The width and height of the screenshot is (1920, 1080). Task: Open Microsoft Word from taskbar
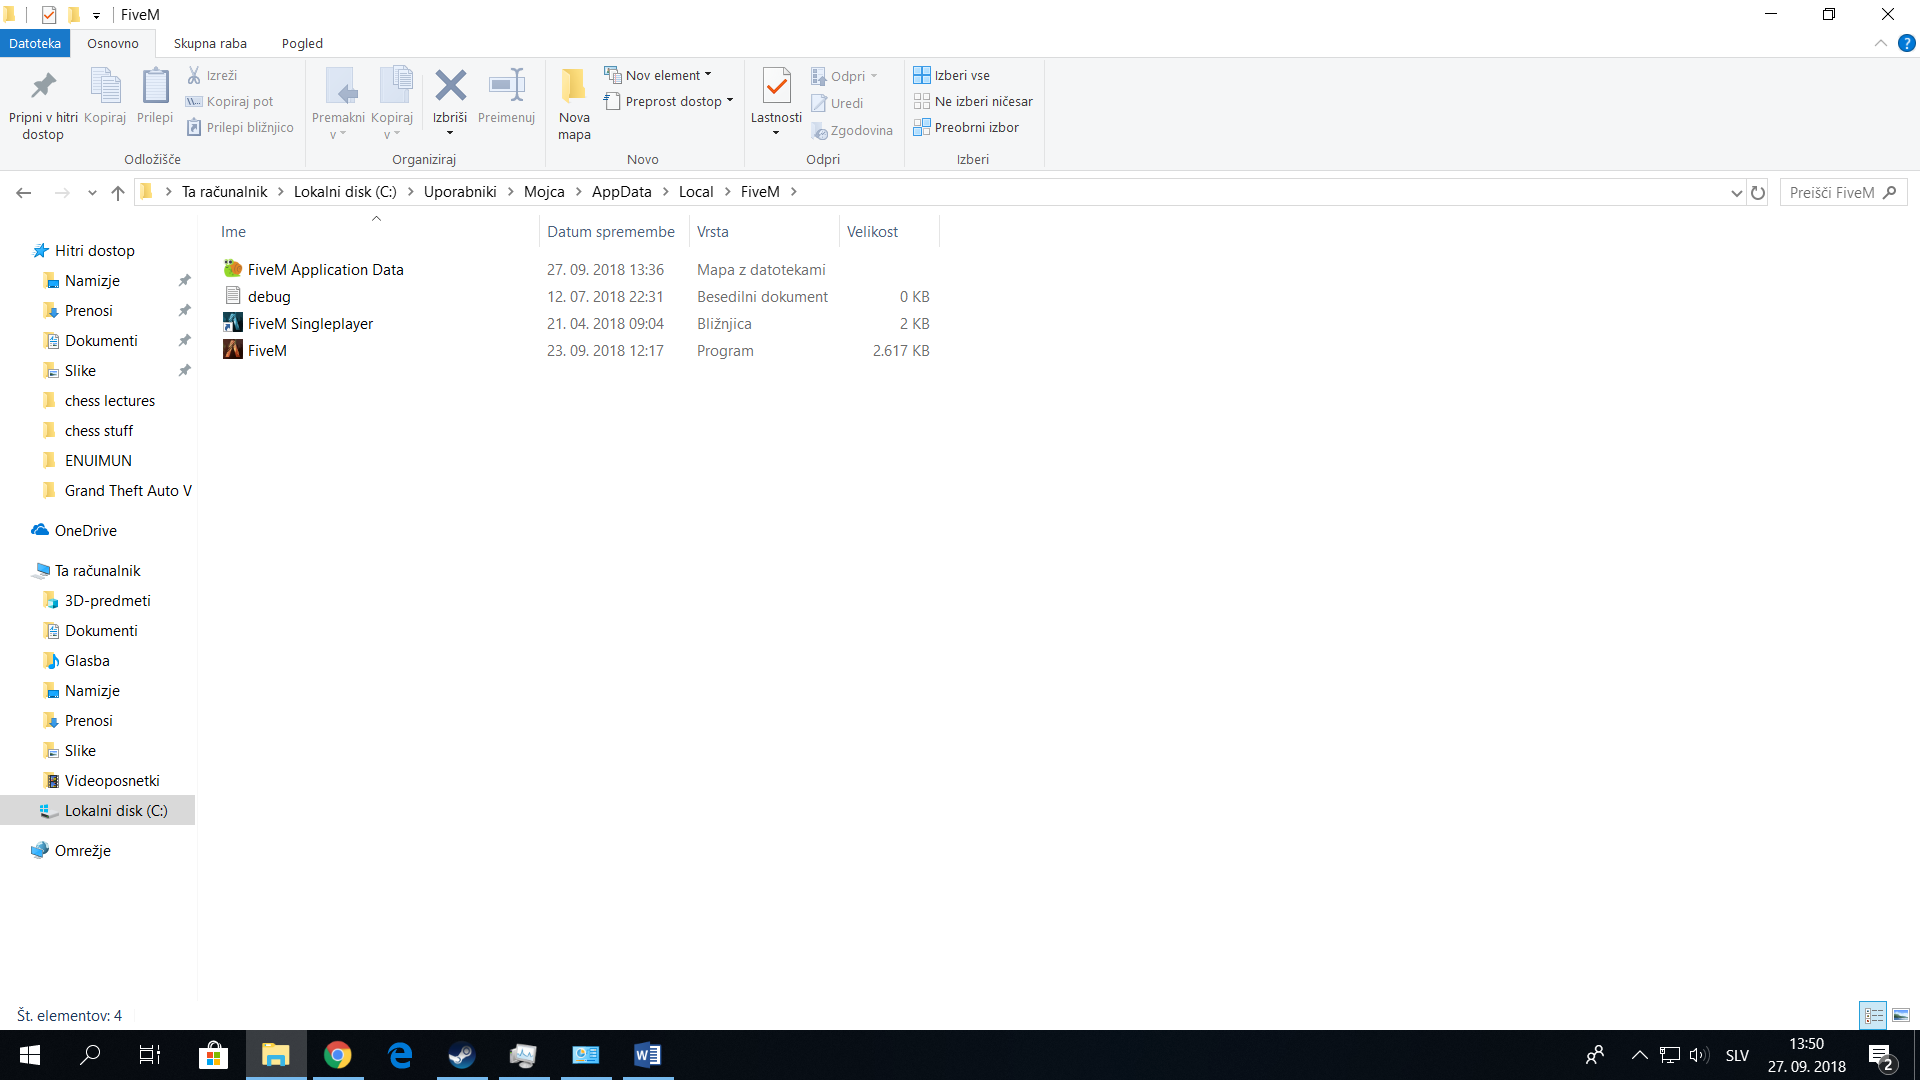(x=647, y=1055)
